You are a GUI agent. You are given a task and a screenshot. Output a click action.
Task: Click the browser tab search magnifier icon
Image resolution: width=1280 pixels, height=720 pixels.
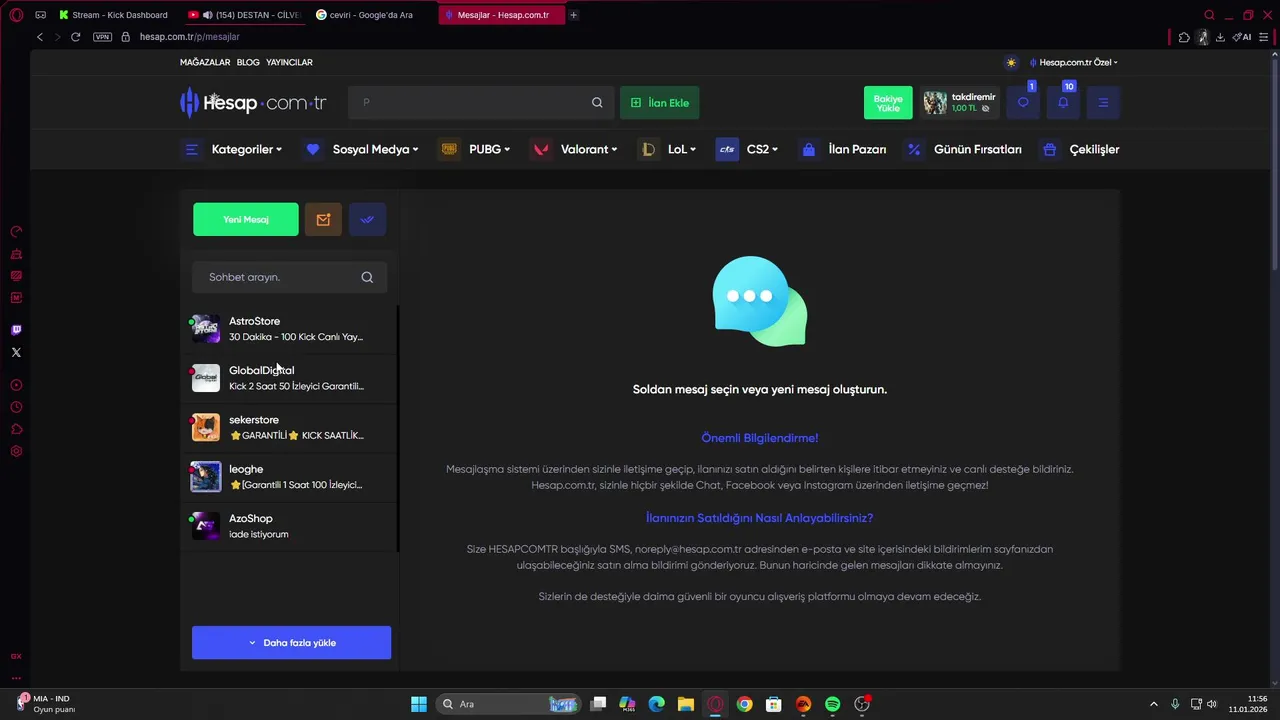pos(1209,15)
